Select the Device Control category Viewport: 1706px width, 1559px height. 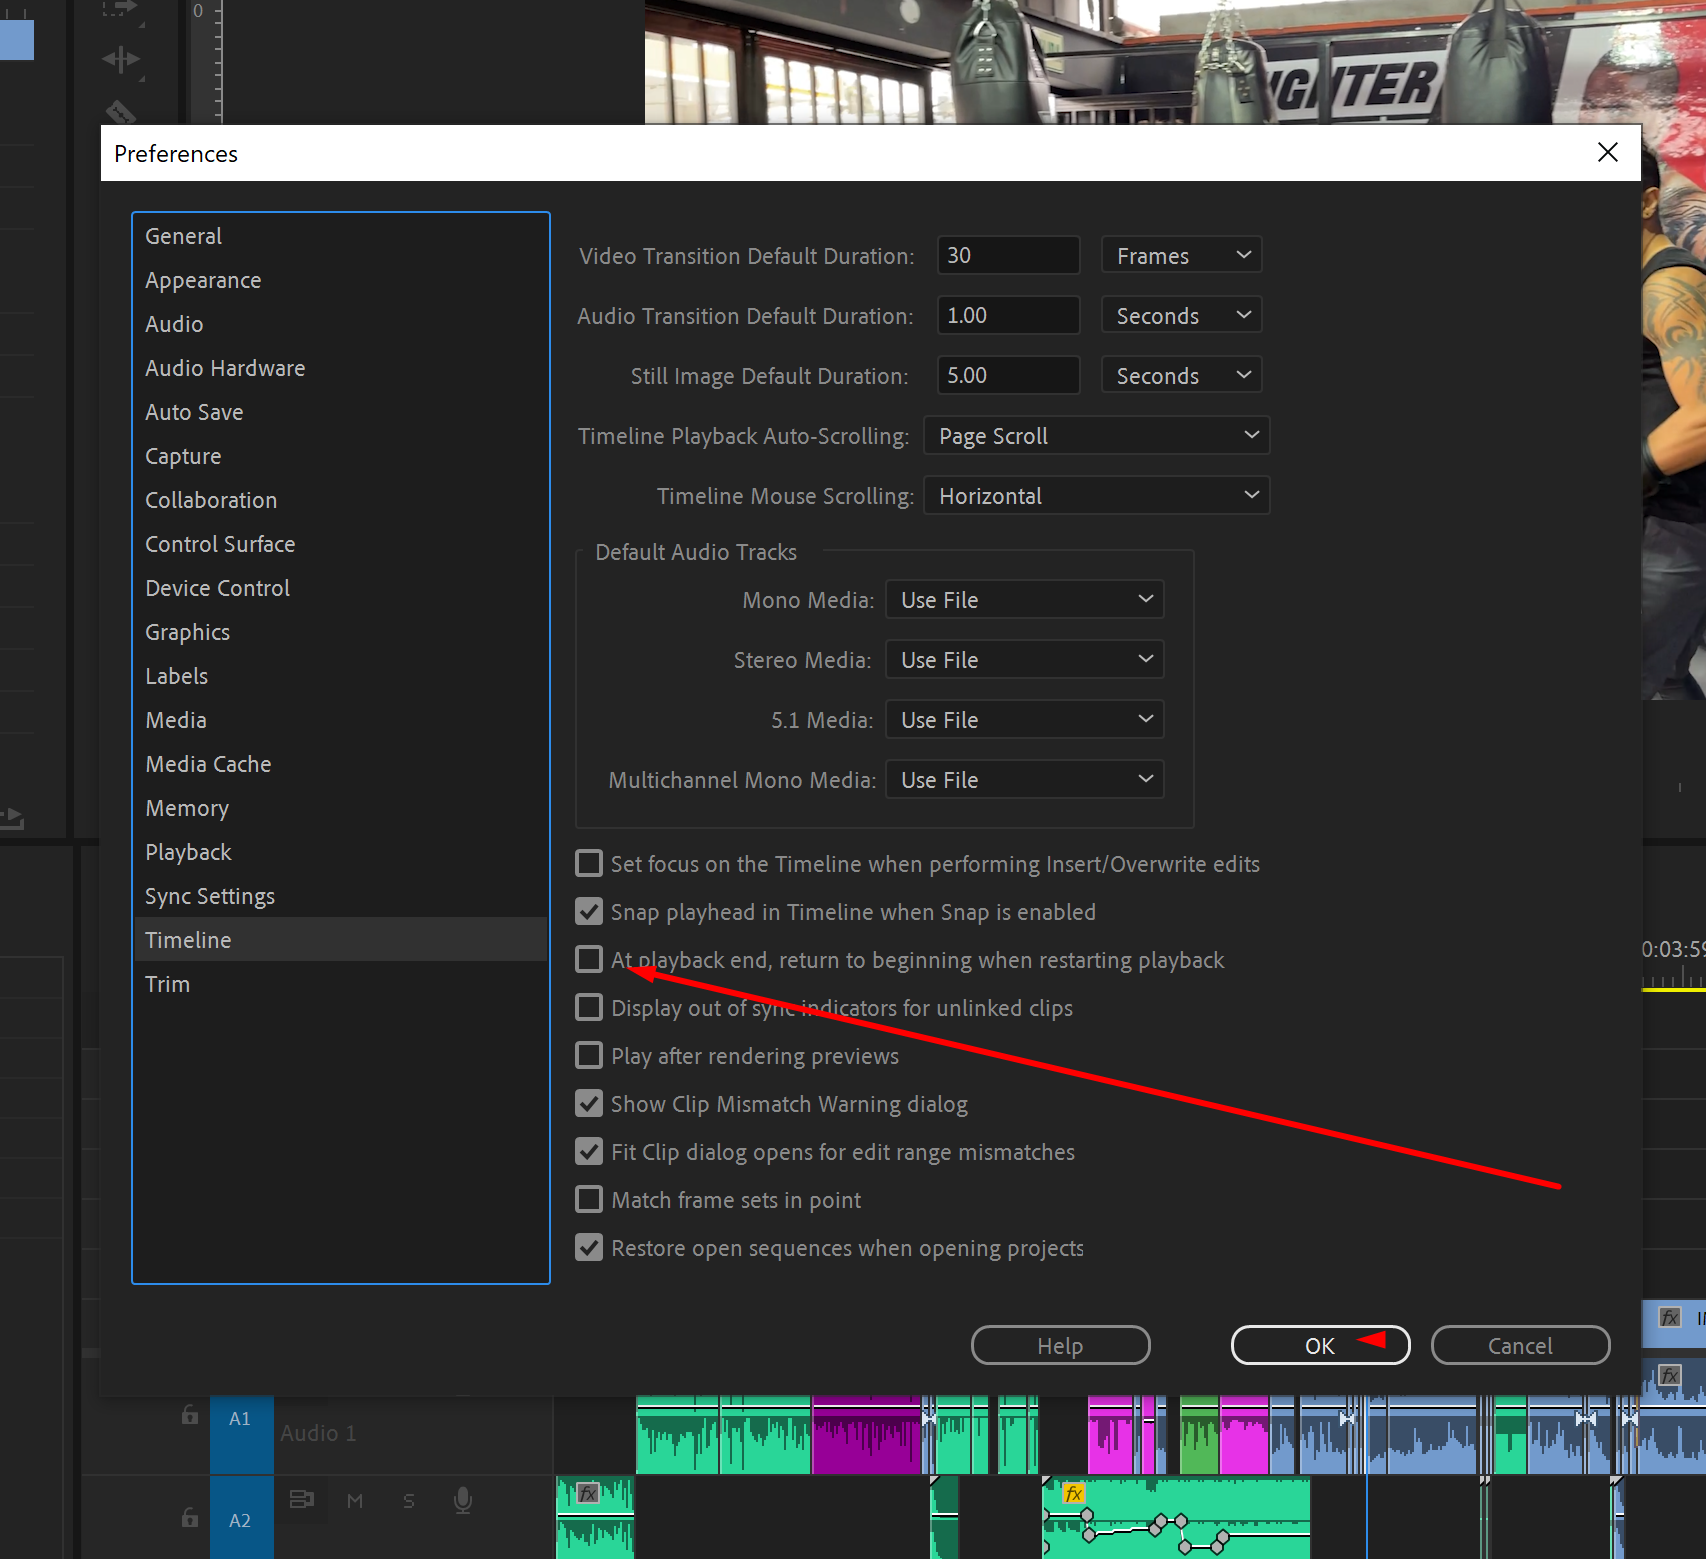pos(341,588)
